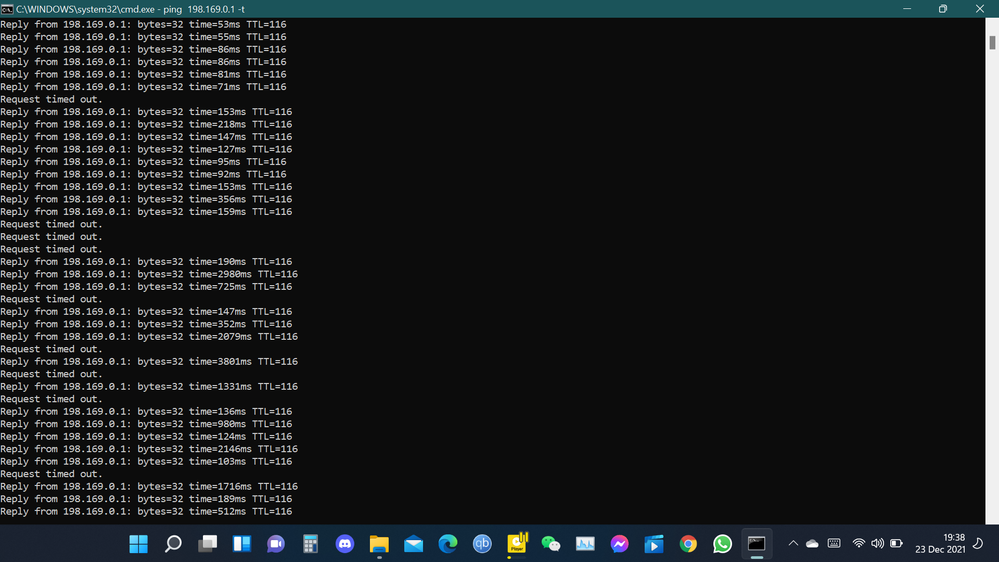Click the cmd.exe icon in title bar
The width and height of the screenshot is (999, 562).
click(x=7, y=9)
